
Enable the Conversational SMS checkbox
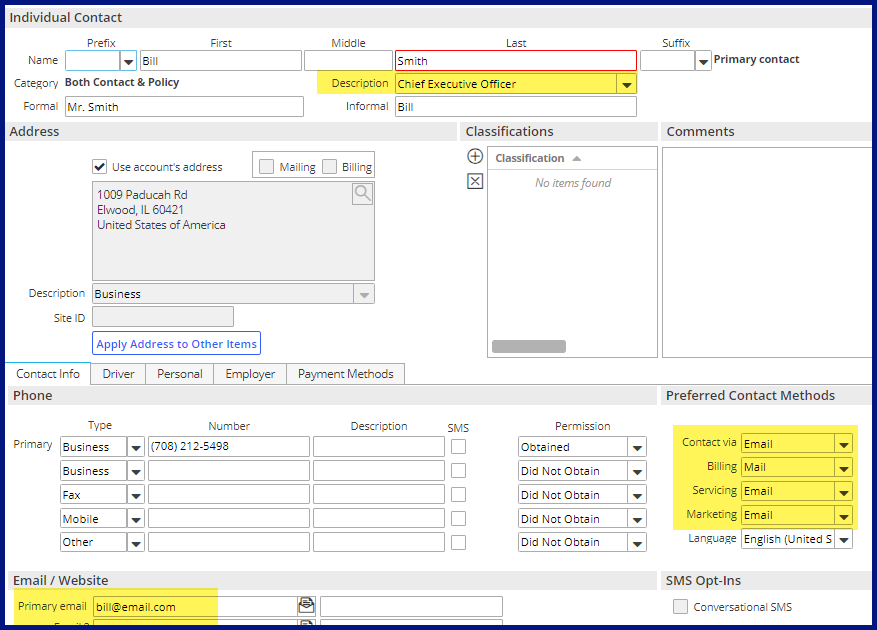coord(680,607)
